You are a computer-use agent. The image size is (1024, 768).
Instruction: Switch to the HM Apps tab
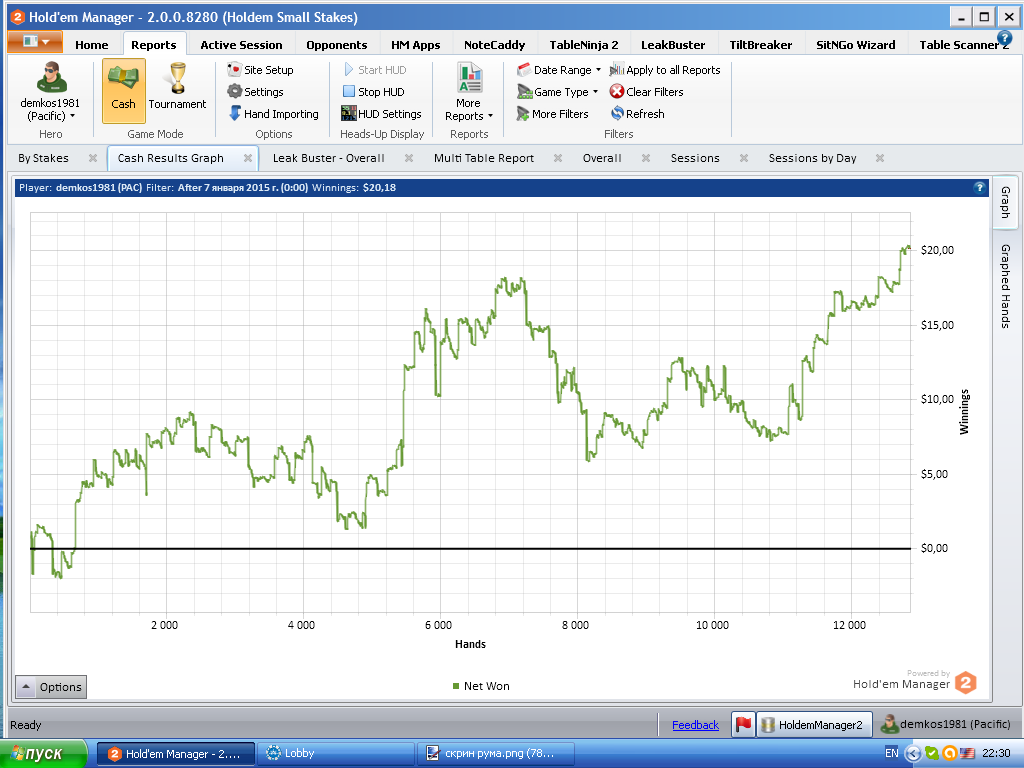pyautogui.click(x=415, y=45)
